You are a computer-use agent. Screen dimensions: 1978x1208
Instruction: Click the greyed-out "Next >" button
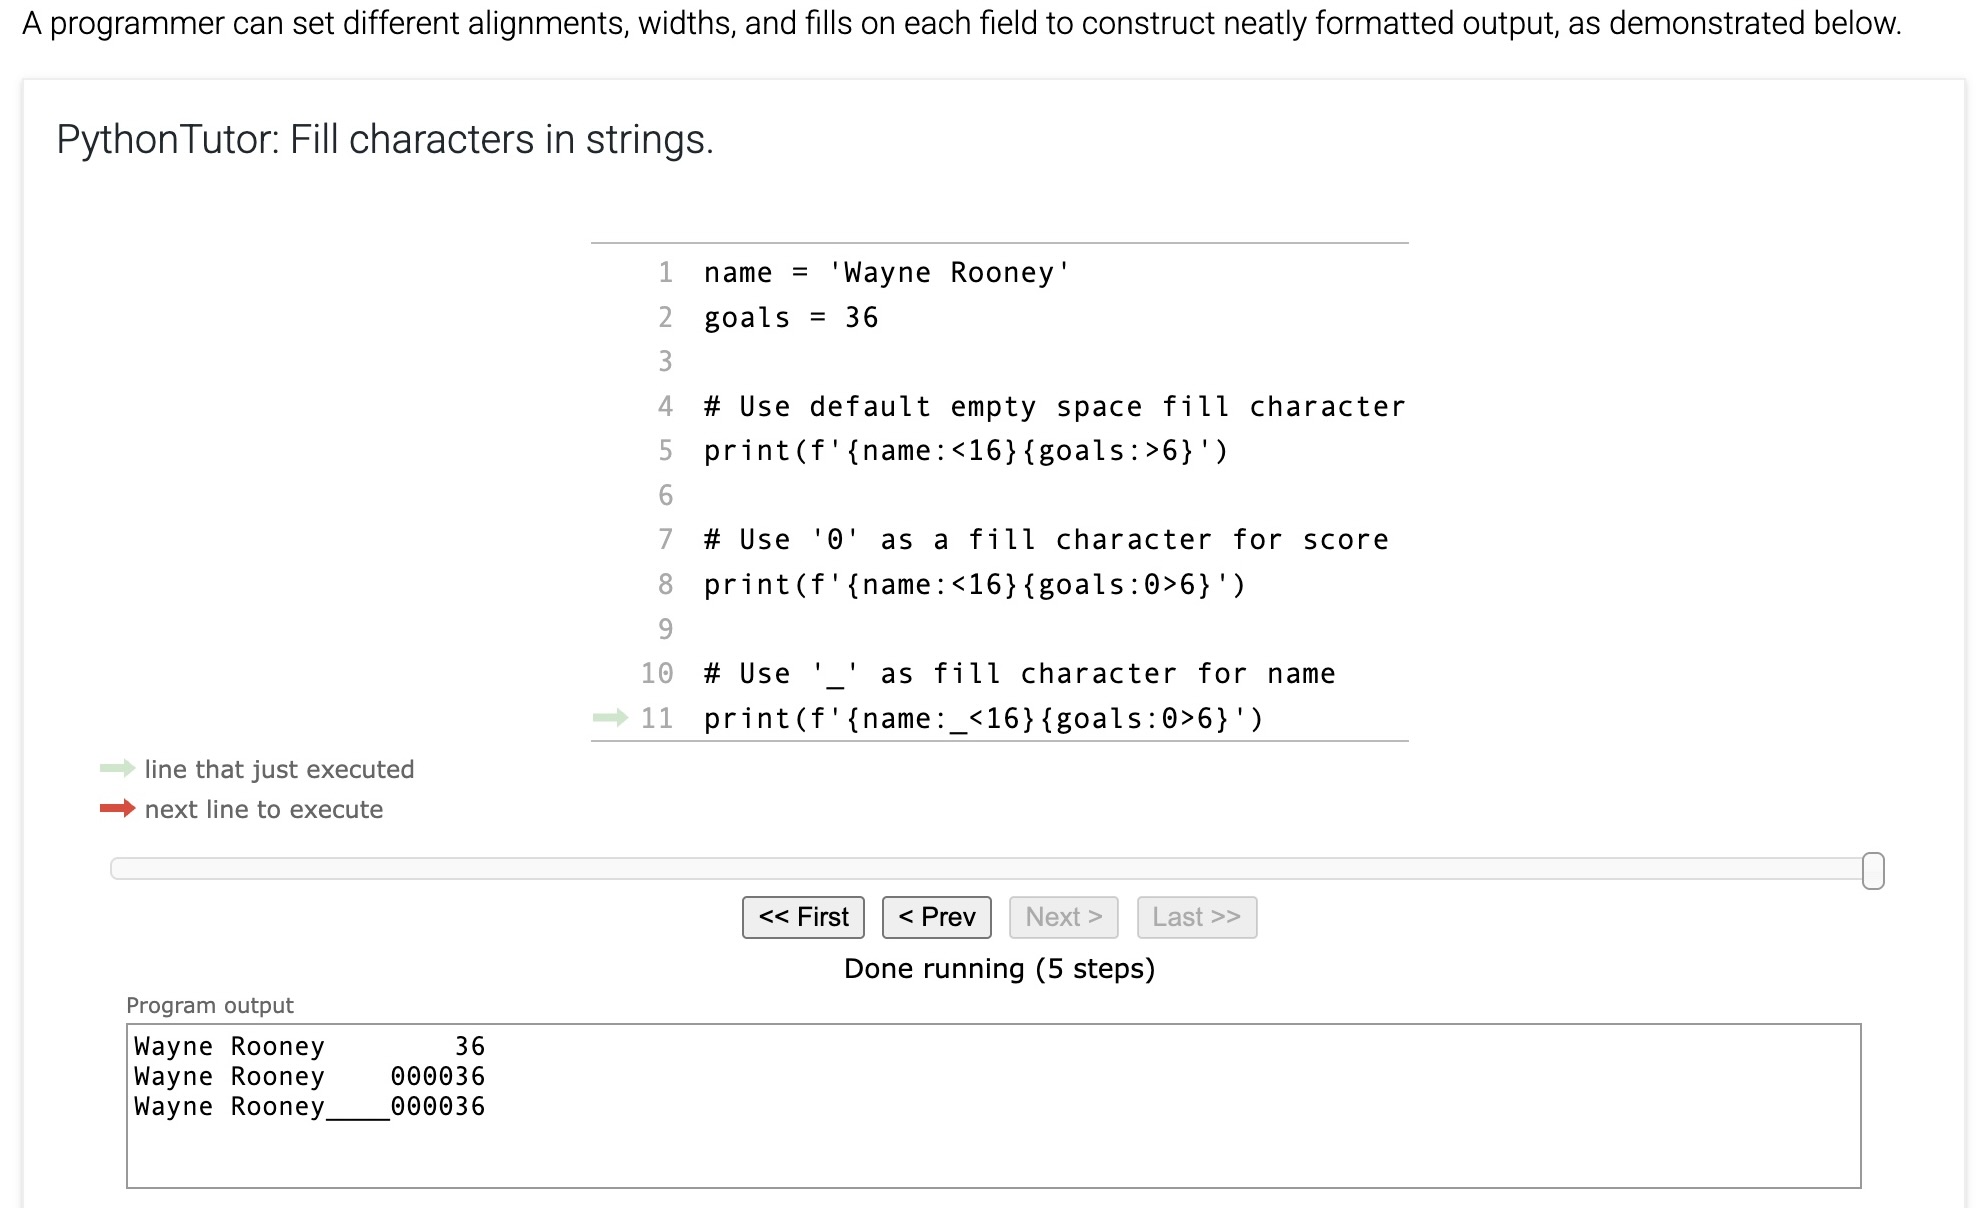tap(1063, 917)
